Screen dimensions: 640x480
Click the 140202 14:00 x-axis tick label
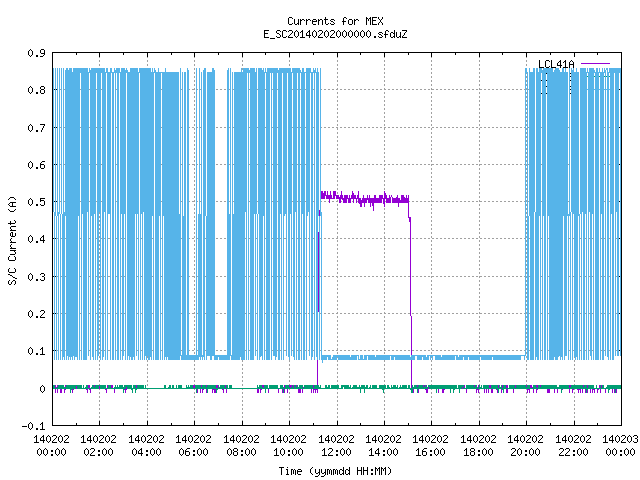[x=383, y=446]
